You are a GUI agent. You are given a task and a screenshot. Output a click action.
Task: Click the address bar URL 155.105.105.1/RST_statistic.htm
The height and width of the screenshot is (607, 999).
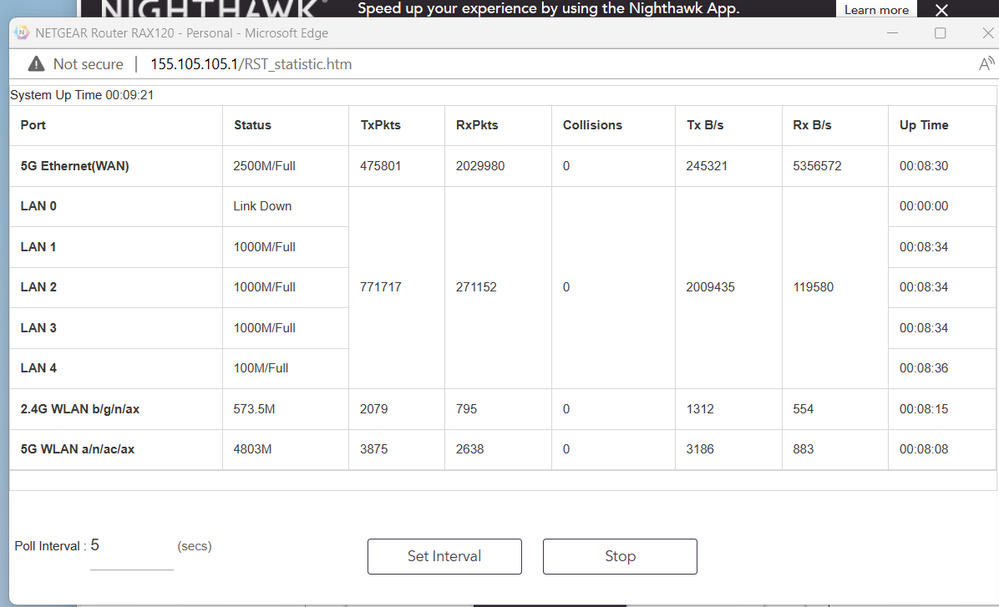[251, 64]
